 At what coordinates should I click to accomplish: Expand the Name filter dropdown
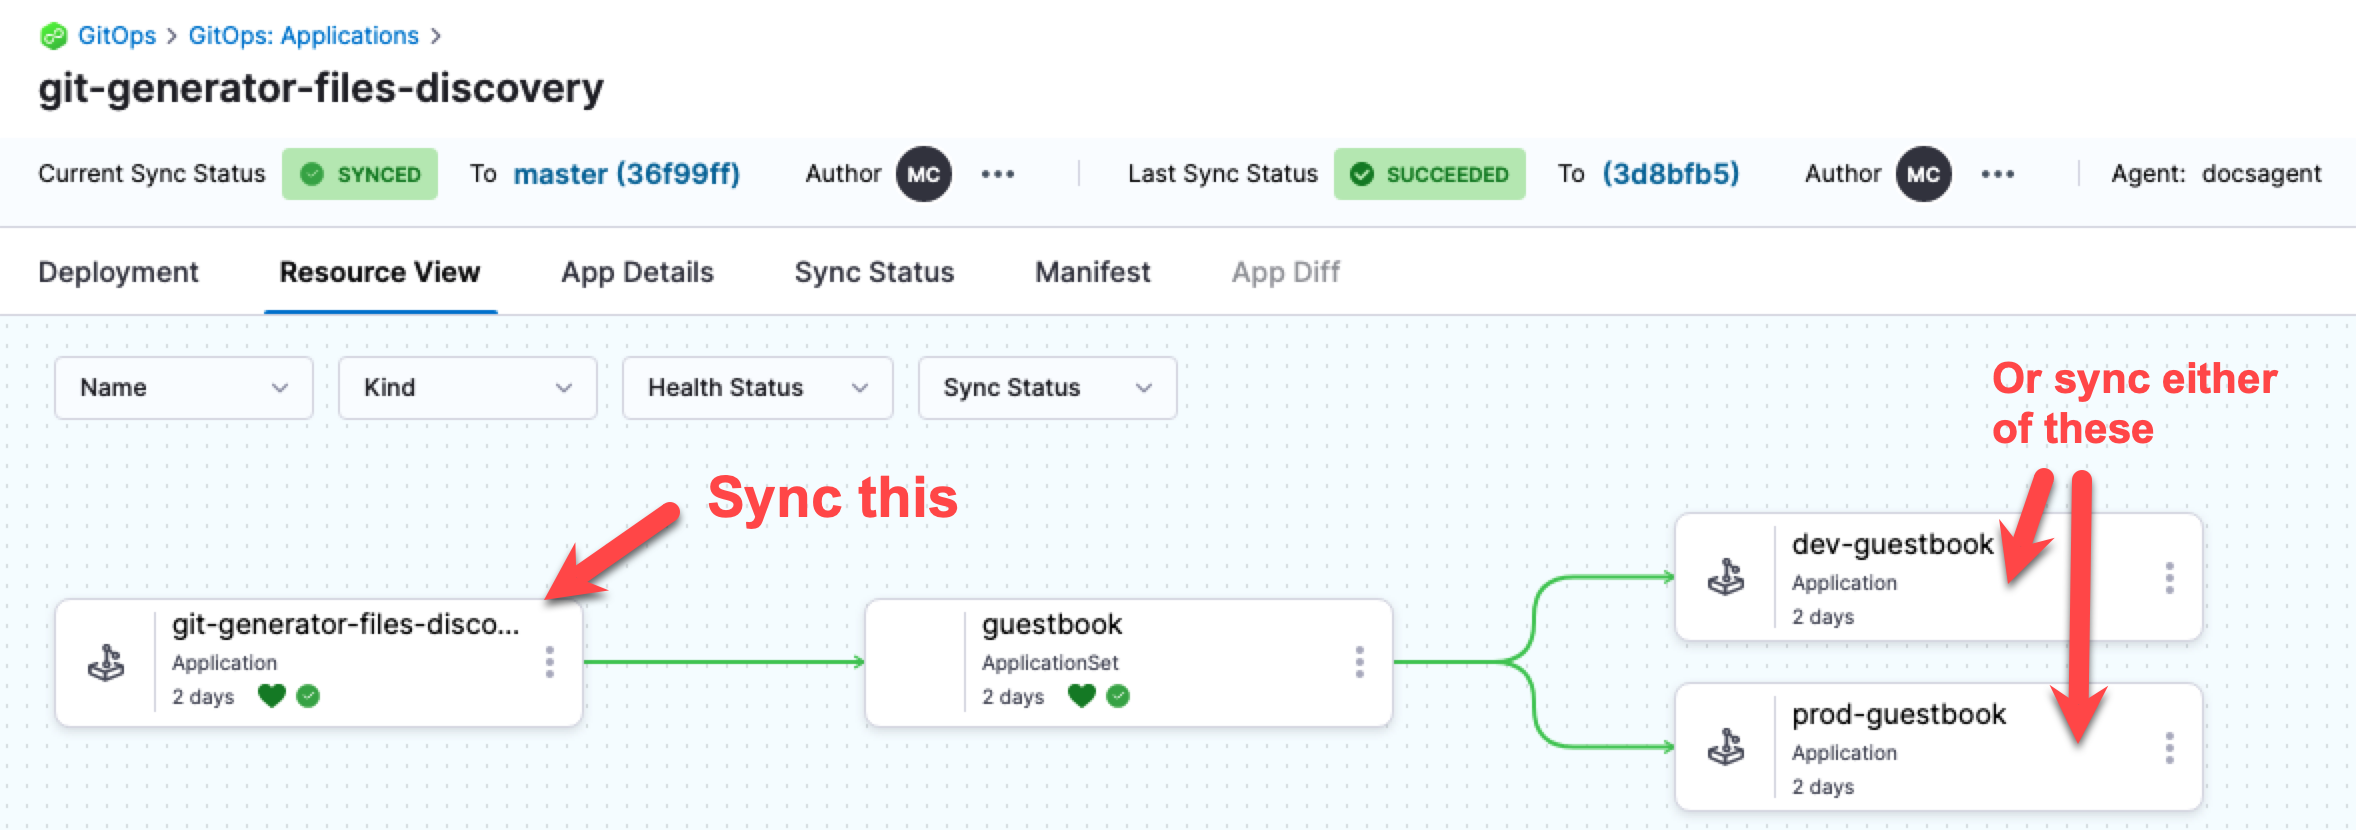click(184, 388)
